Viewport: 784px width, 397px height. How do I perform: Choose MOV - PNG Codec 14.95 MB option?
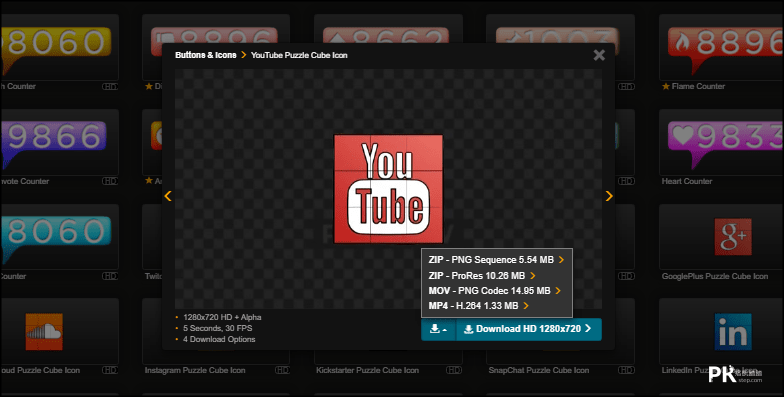coord(494,290)
